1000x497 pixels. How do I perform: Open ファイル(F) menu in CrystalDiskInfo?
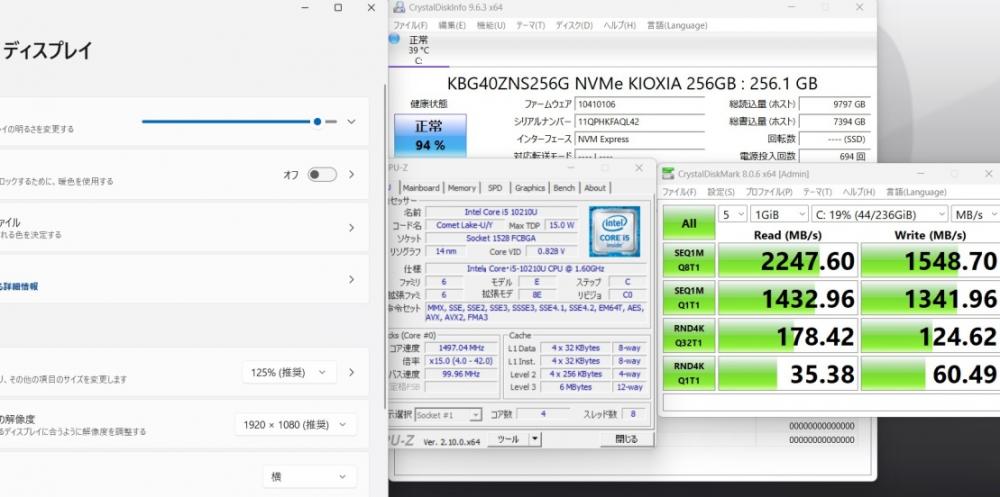410,26
